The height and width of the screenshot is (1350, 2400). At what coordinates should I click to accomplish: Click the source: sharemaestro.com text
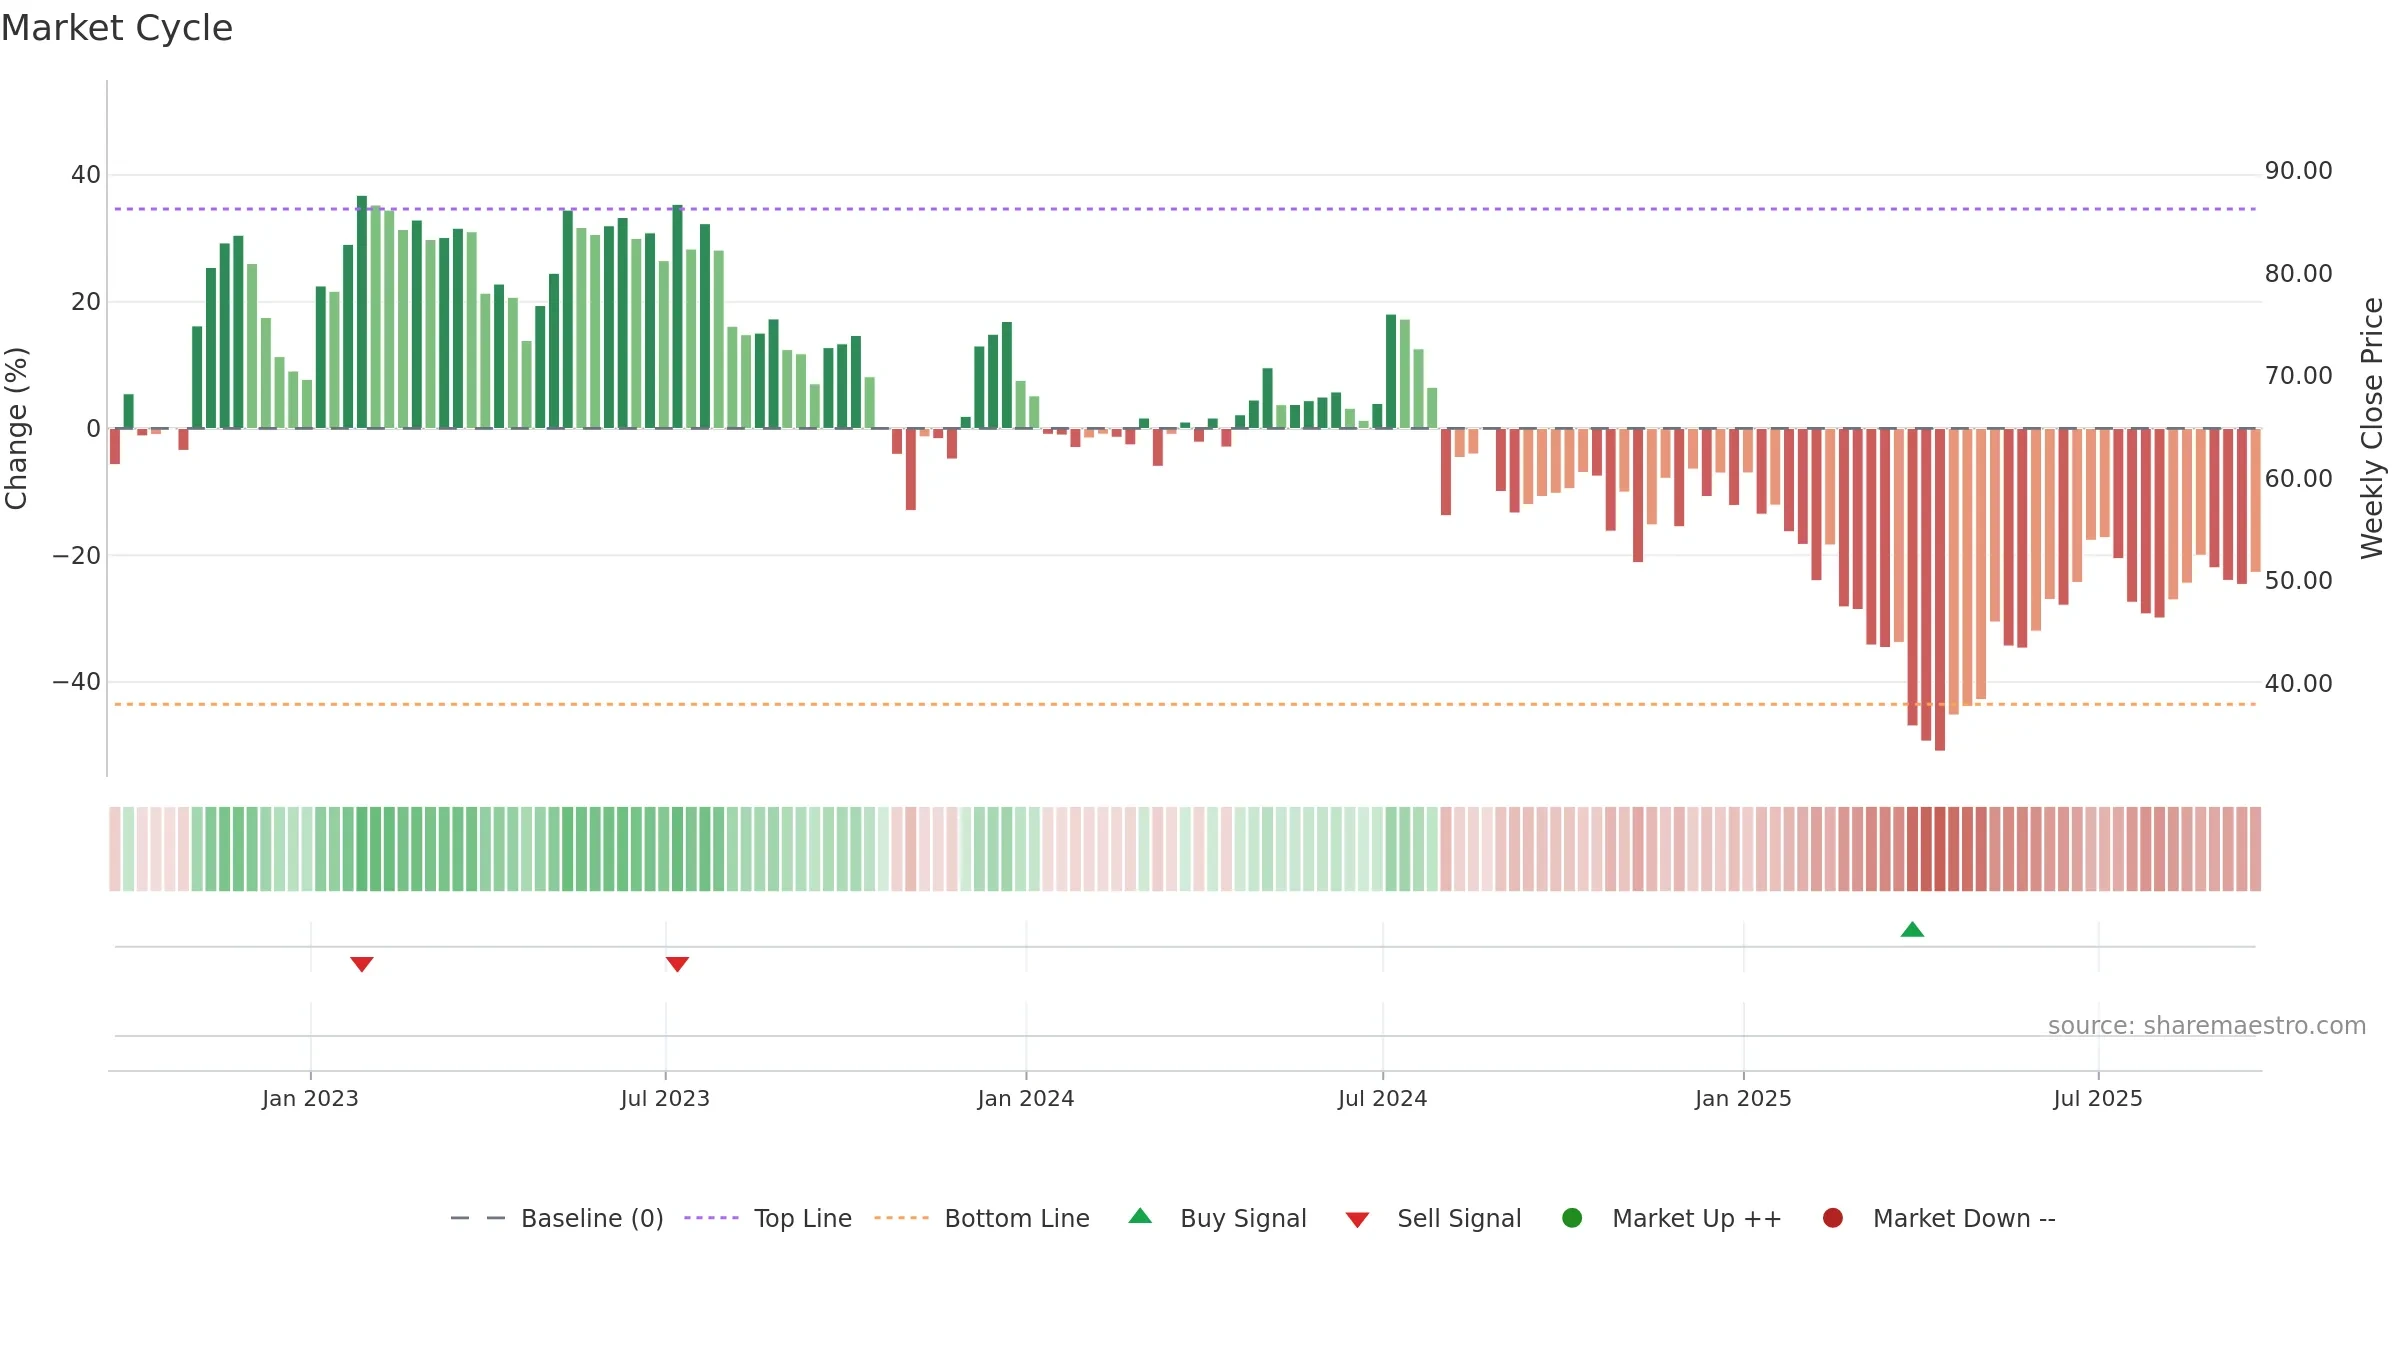[2207, 1025]
